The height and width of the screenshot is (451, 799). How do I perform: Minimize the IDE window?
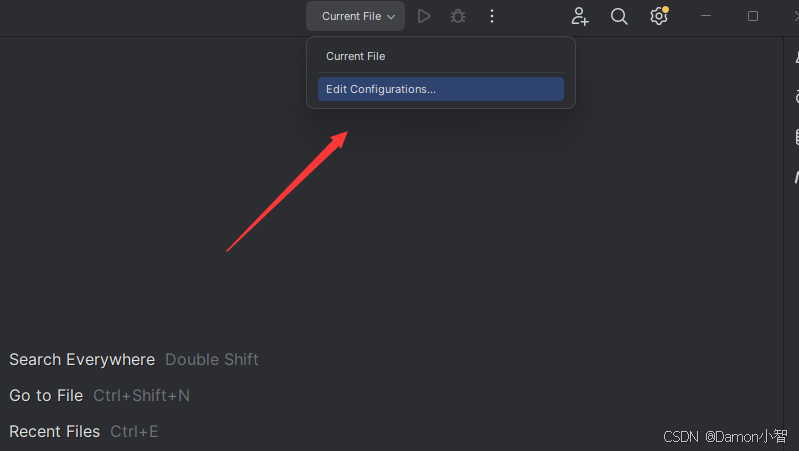706,16
